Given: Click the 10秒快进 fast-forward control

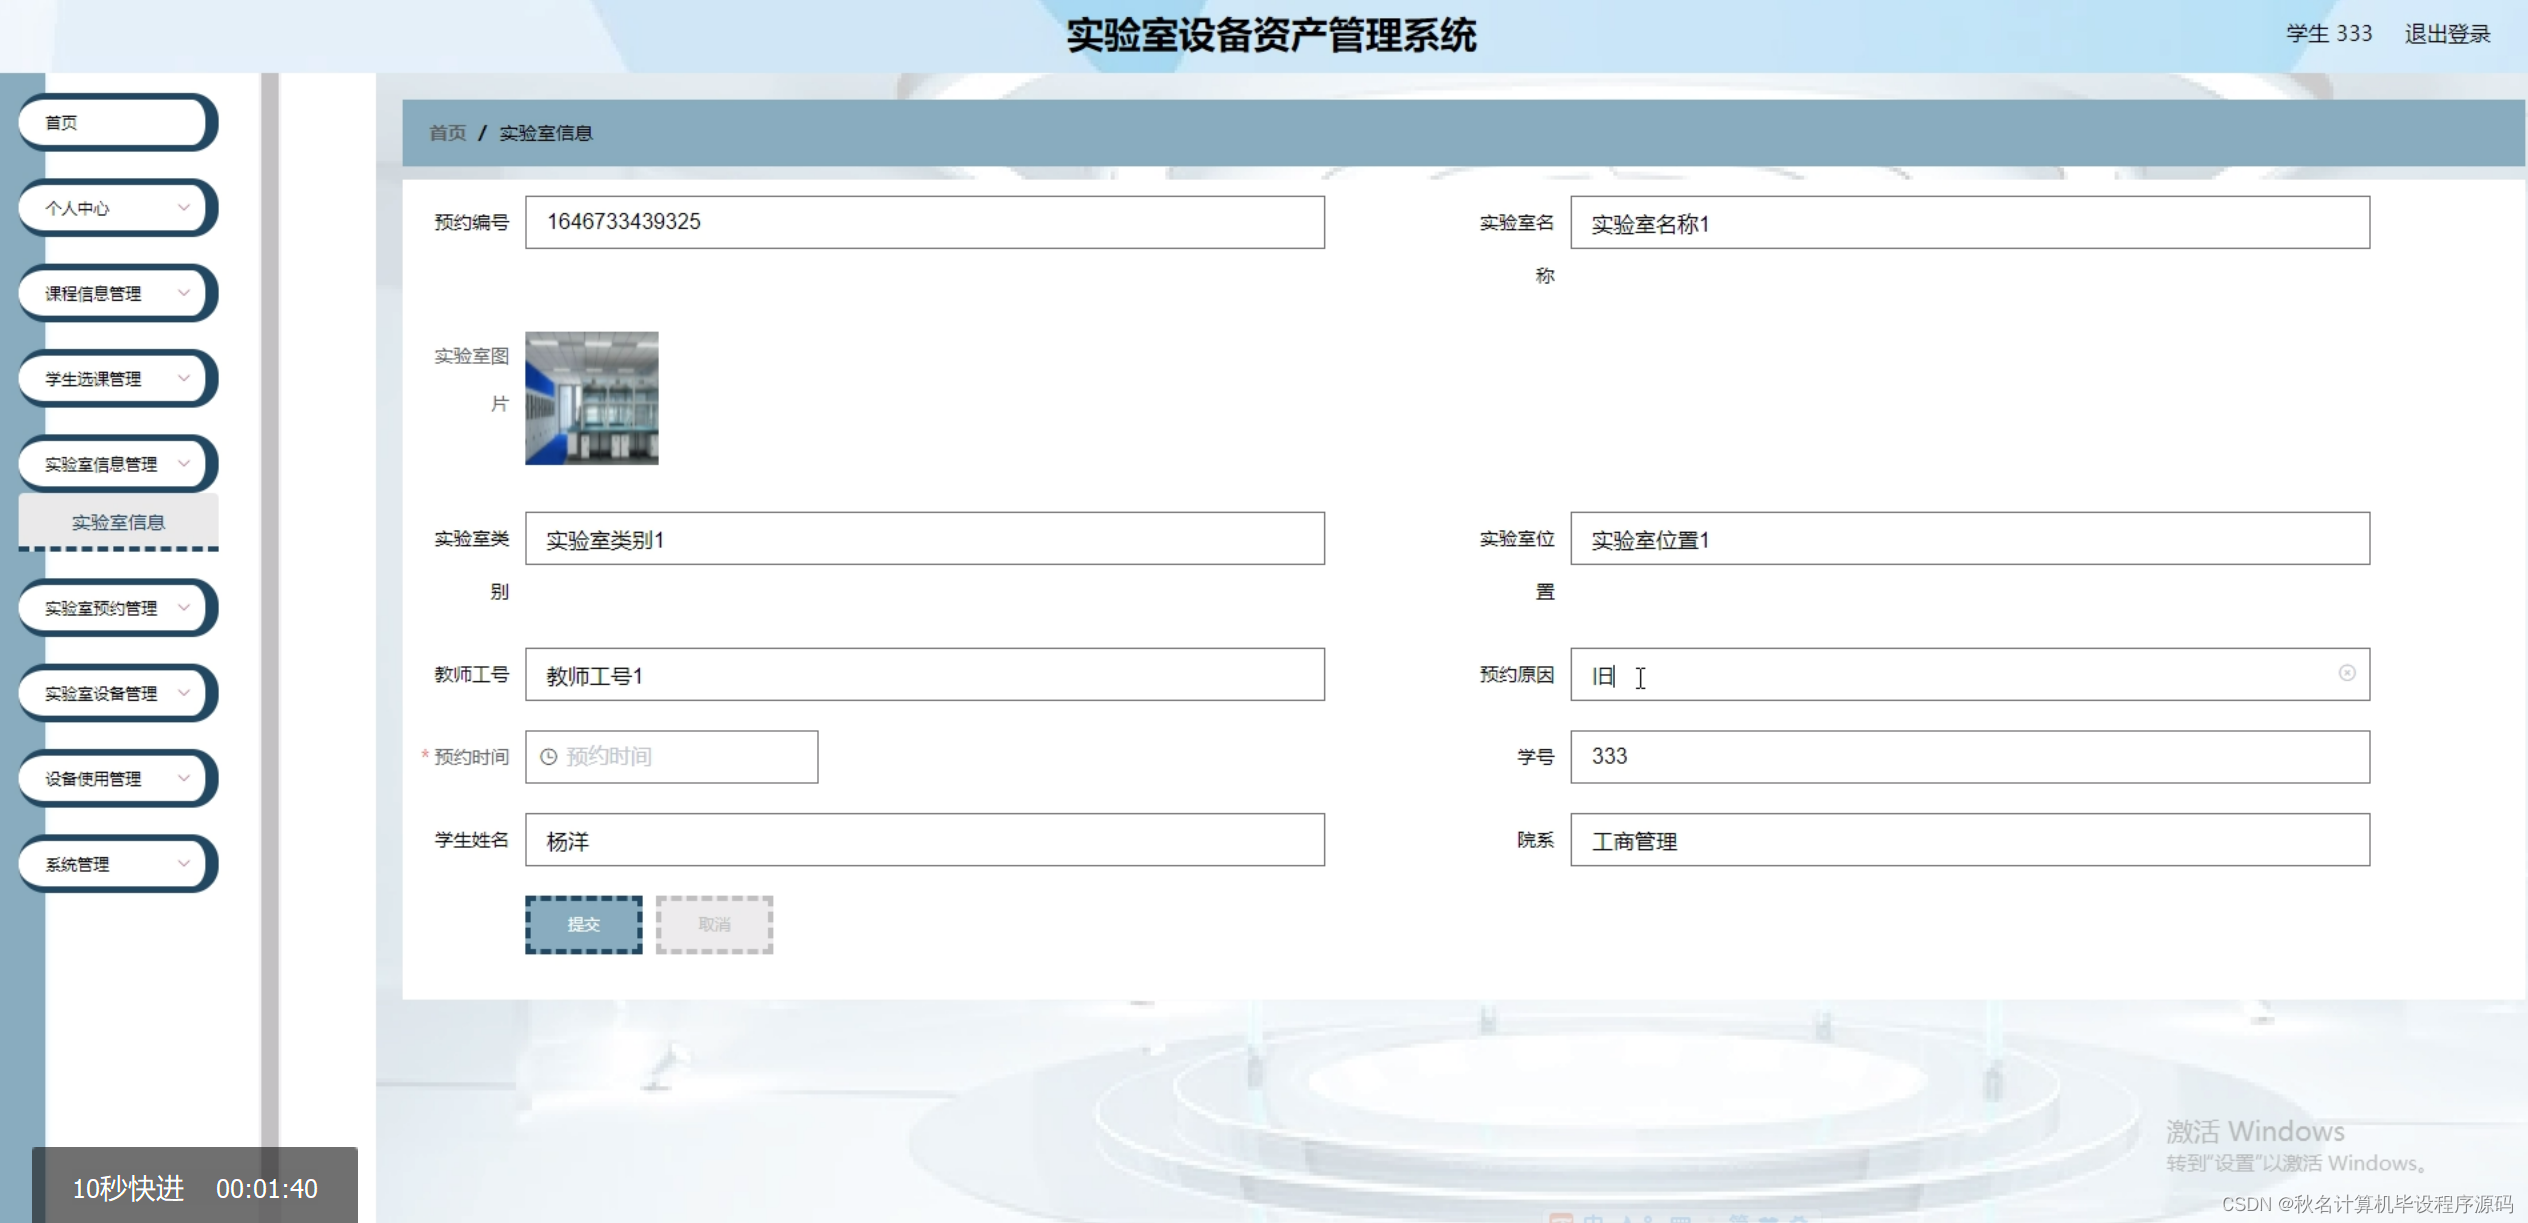Looking at the screenshot, I should [128, 1188].
